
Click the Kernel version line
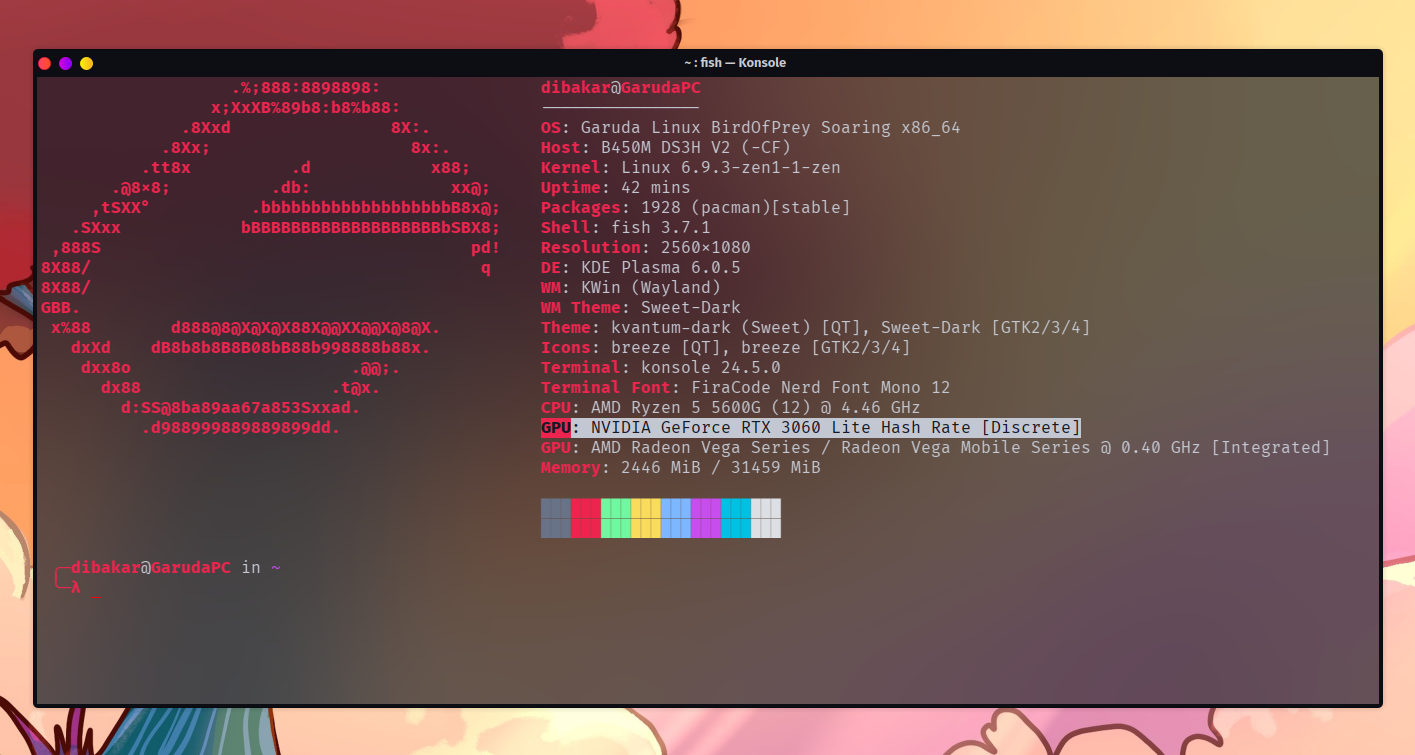pyautogui.click(x=691, y=168)
